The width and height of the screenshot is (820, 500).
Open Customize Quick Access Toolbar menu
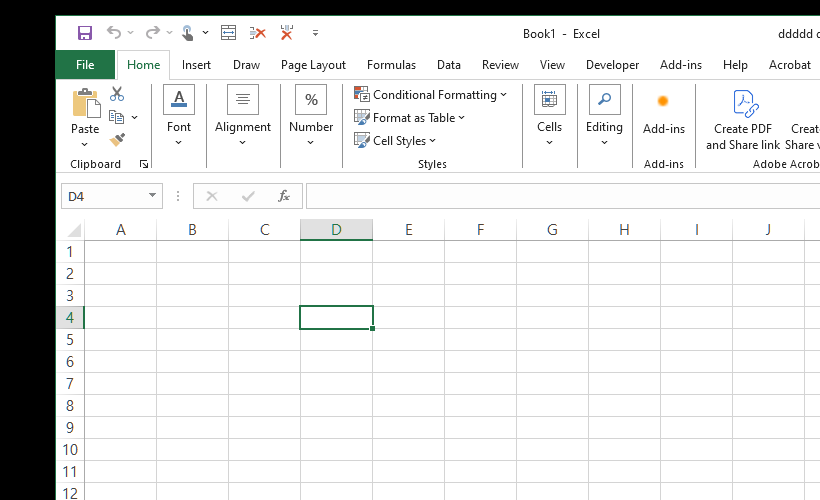click(315, 33)
